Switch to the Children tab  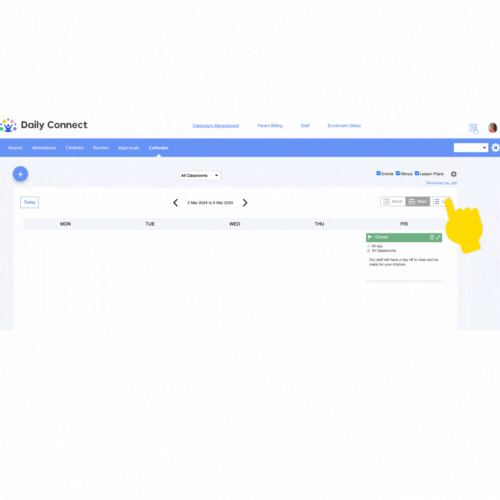point(75,148)
